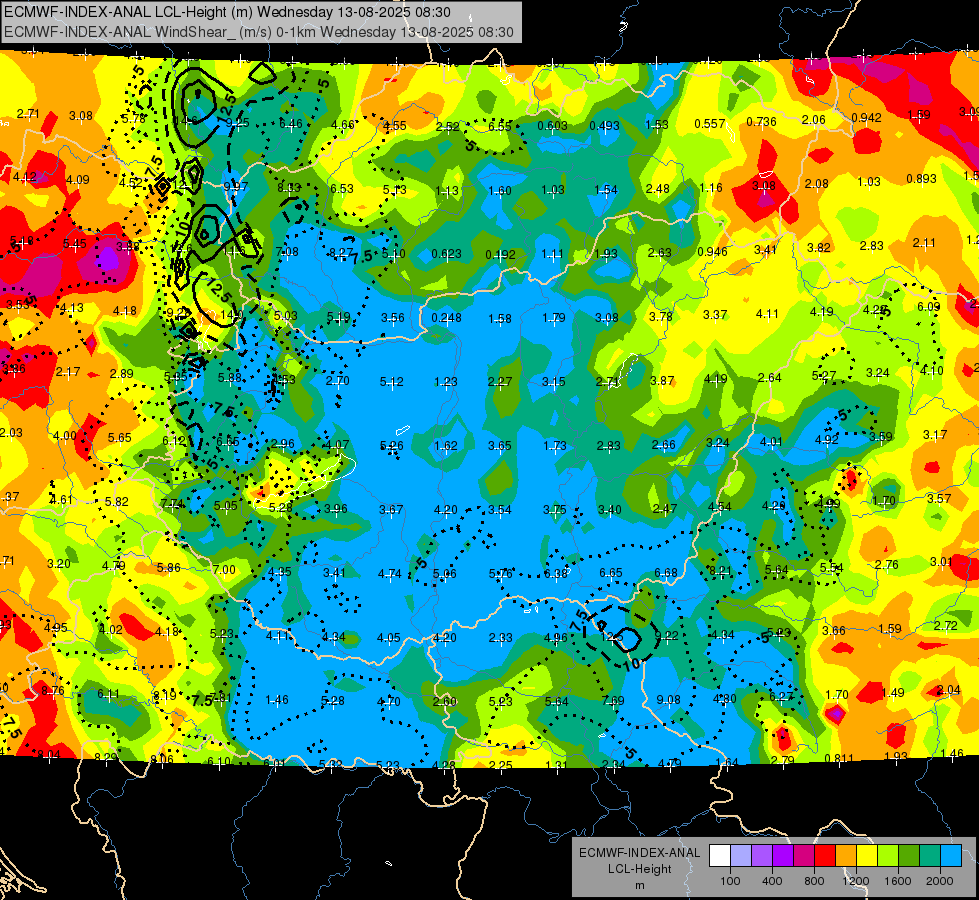
Task: Click the grid value 5.65
Action: (x=120, y=438)
